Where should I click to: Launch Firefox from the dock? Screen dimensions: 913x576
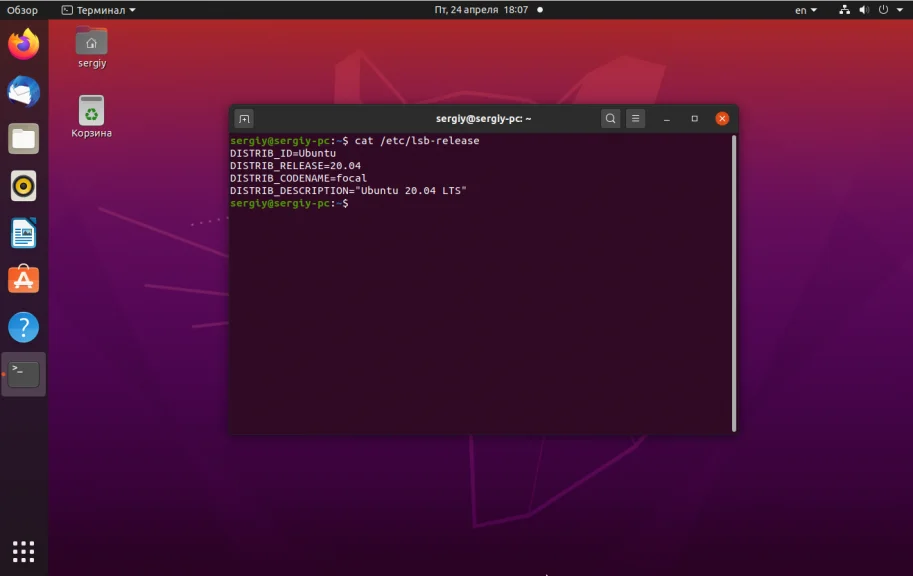24,45
